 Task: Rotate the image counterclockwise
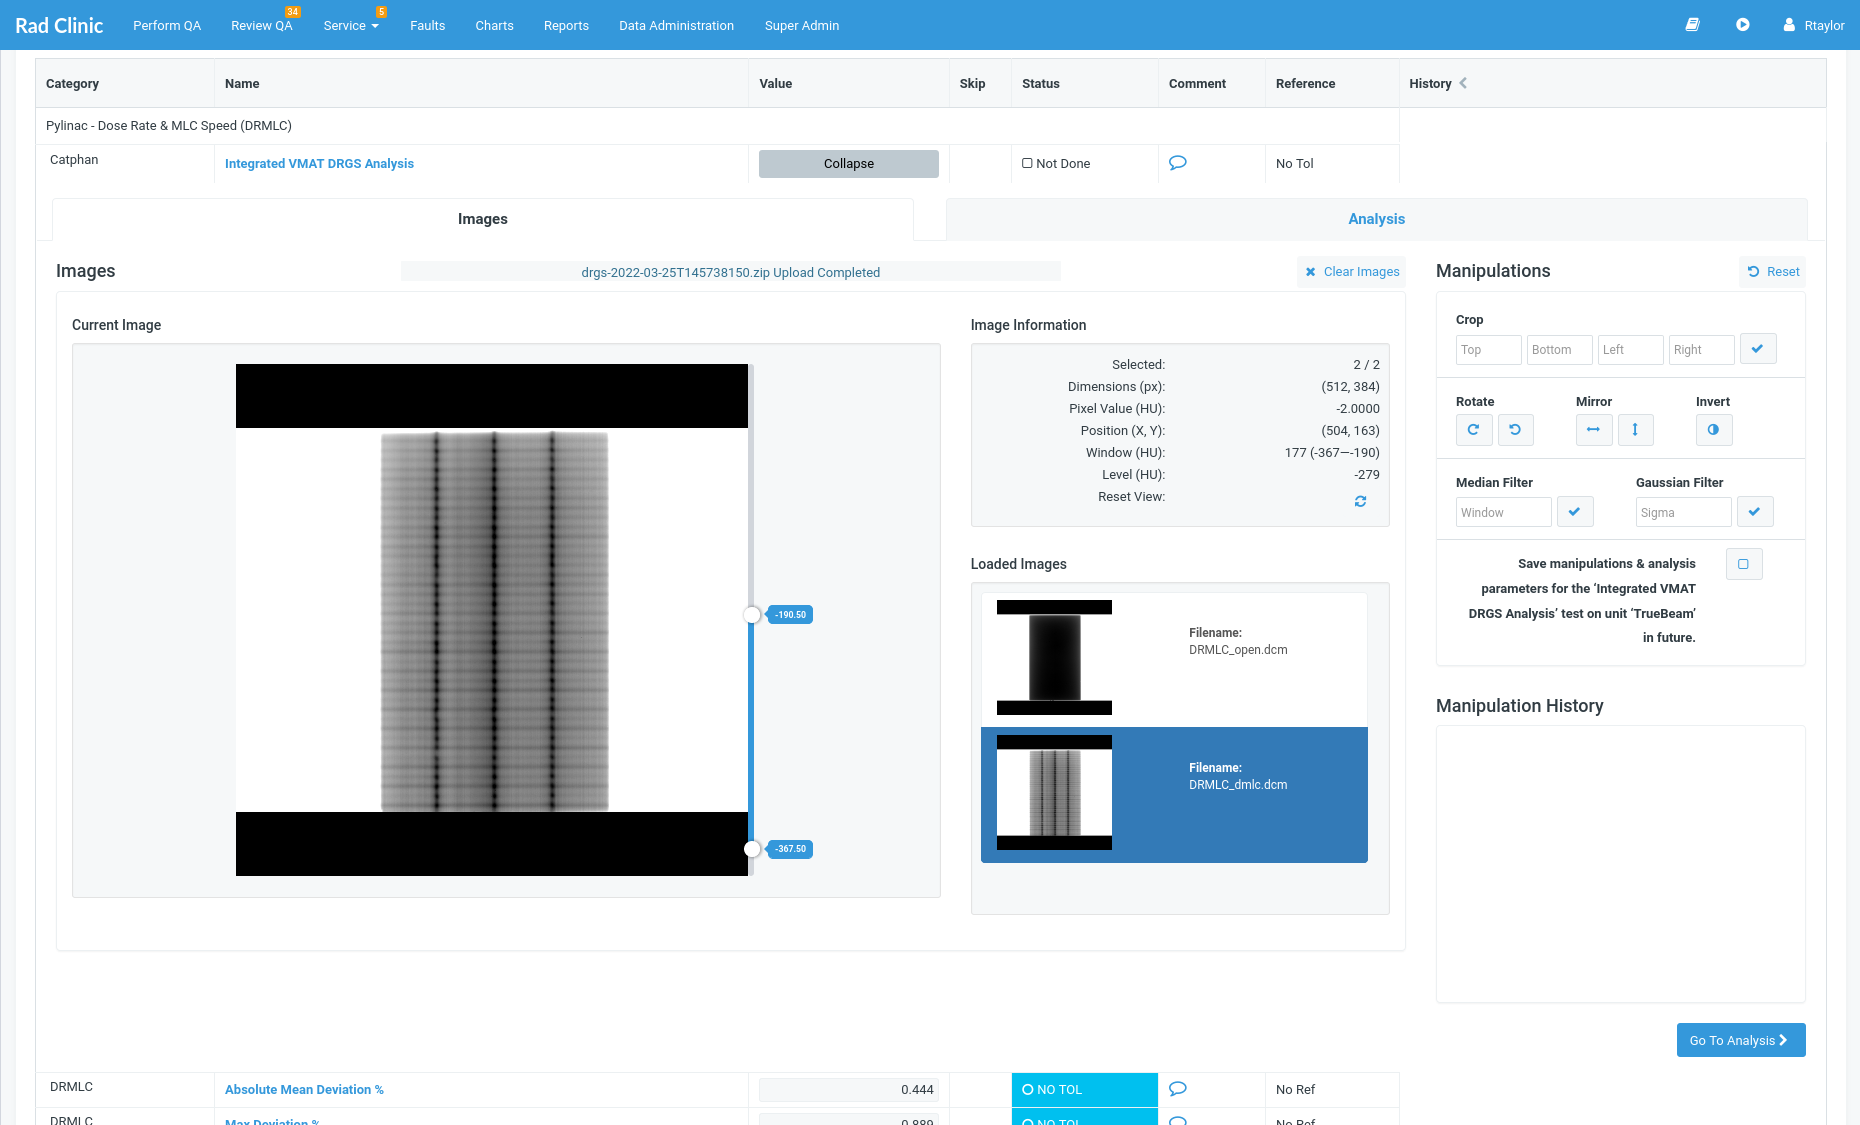point(1516,430)
